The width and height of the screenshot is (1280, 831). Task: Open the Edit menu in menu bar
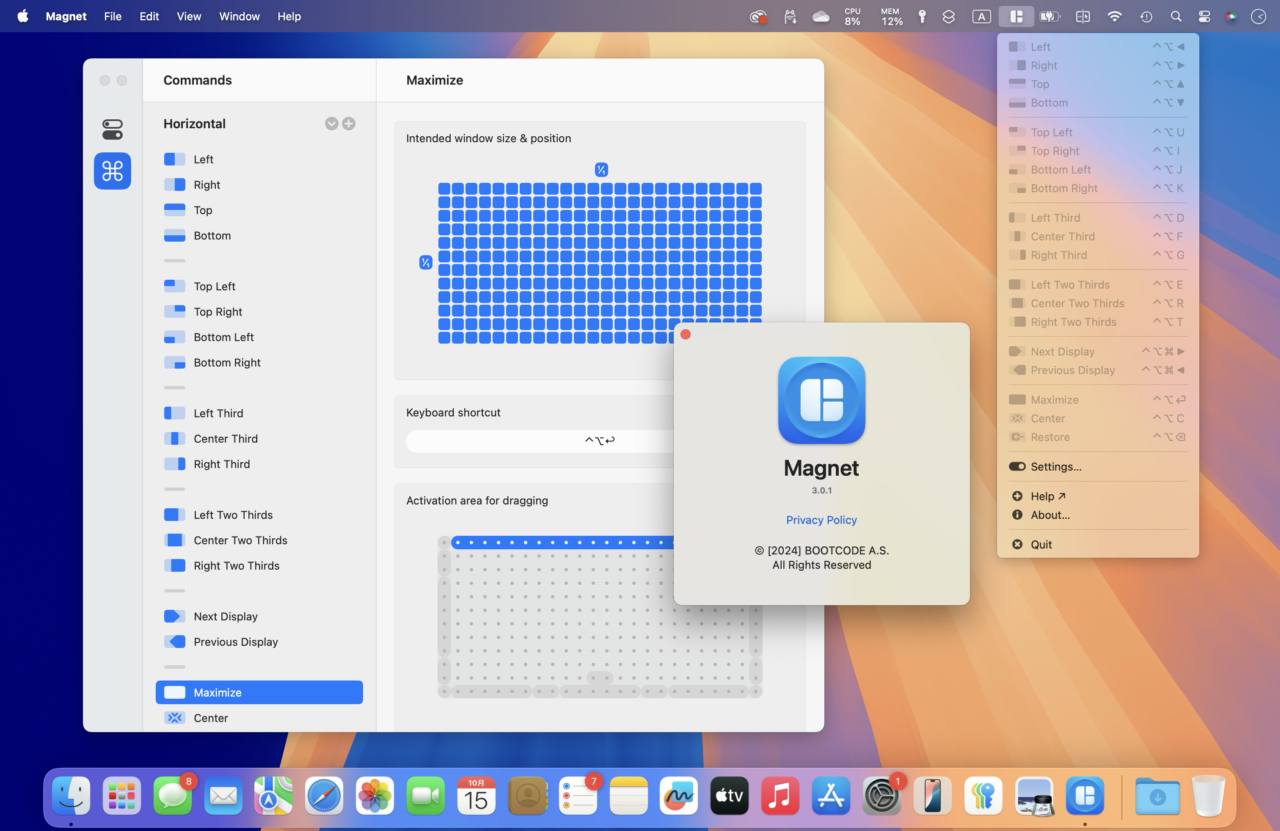coord(149,16)
